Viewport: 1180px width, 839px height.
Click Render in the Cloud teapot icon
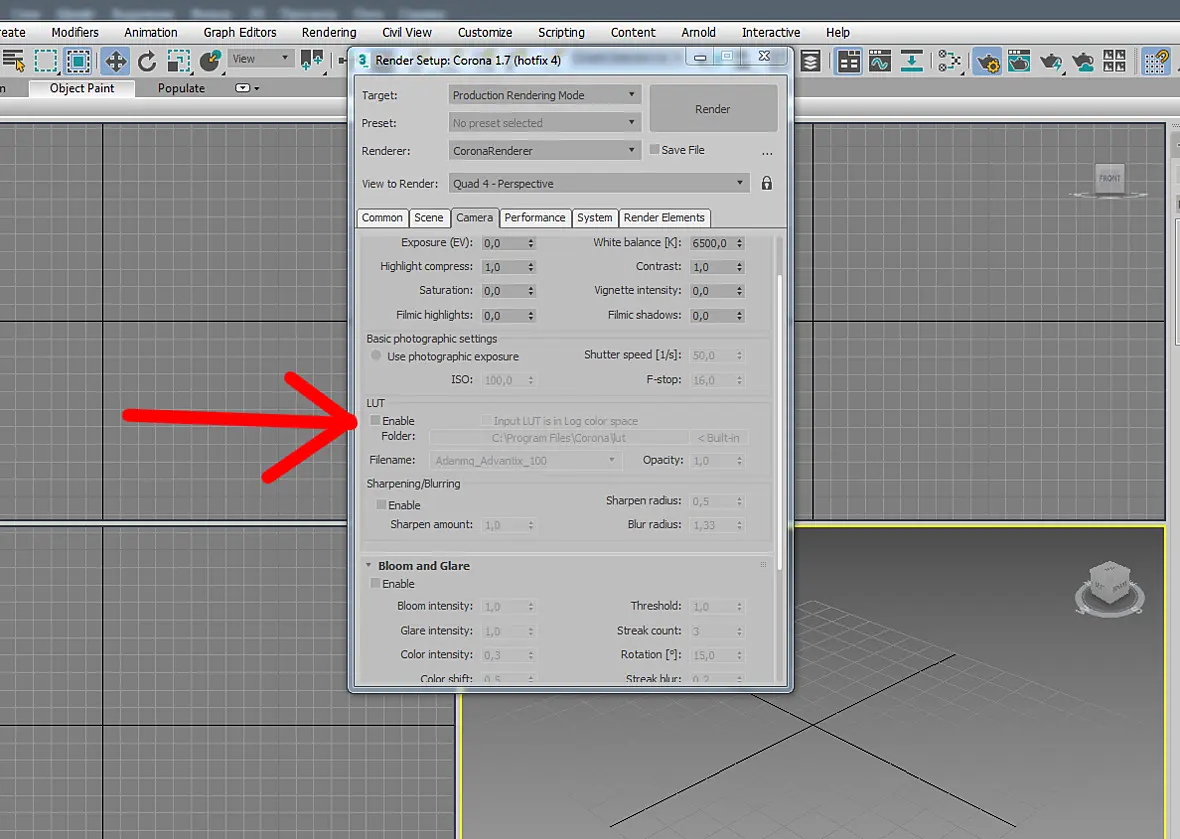pos(1082,61)
